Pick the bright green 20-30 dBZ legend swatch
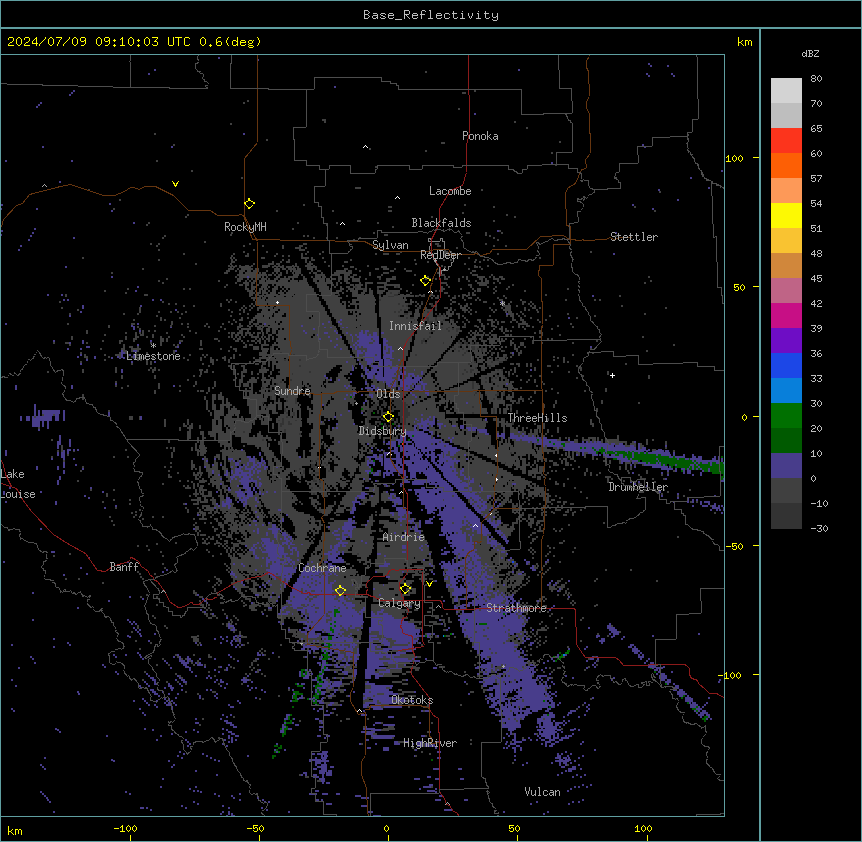The image size is (862, 842). pyautogui.click(x=786, y=416)
